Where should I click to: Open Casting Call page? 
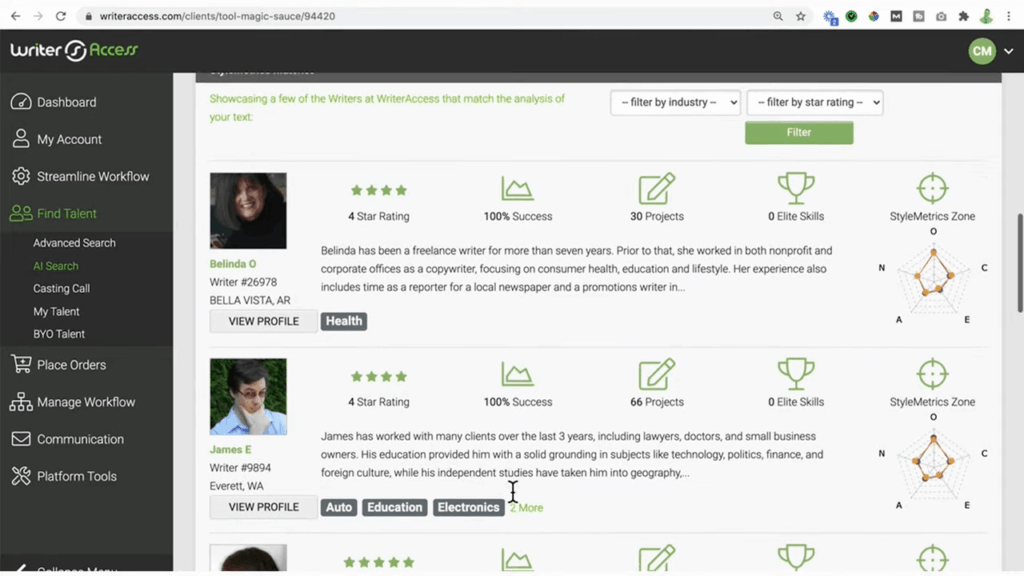click(x=61, y=289)
